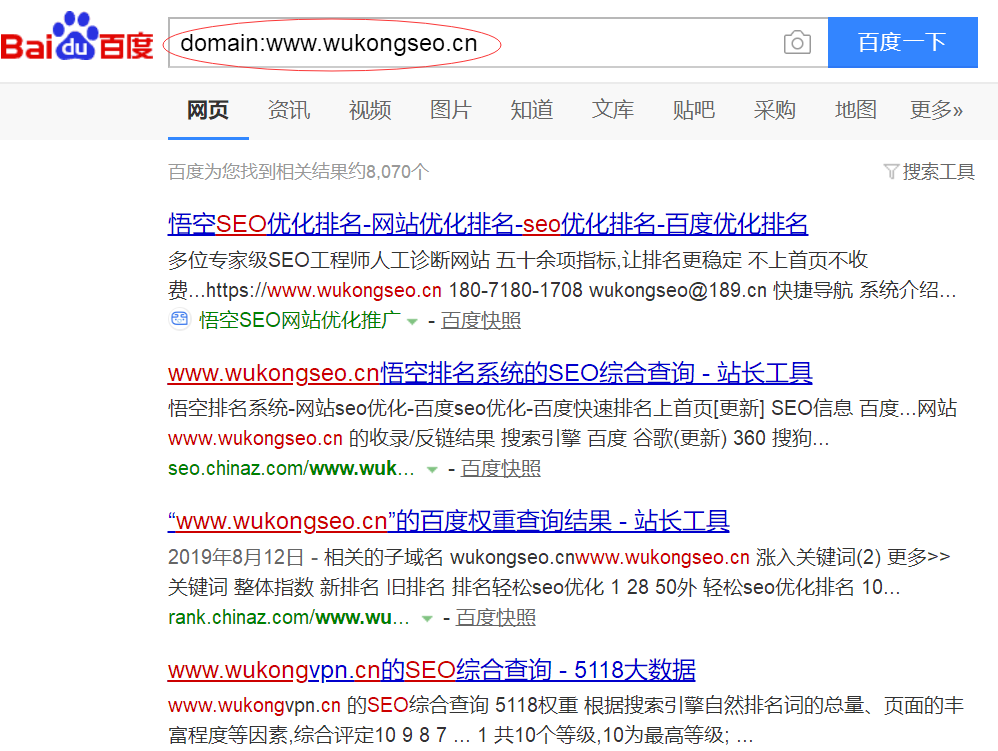998x751 pixels.
Task: Open result www.wukongvpn.cn的SEO综合查询 - 5118大数据
Action: 432,670
